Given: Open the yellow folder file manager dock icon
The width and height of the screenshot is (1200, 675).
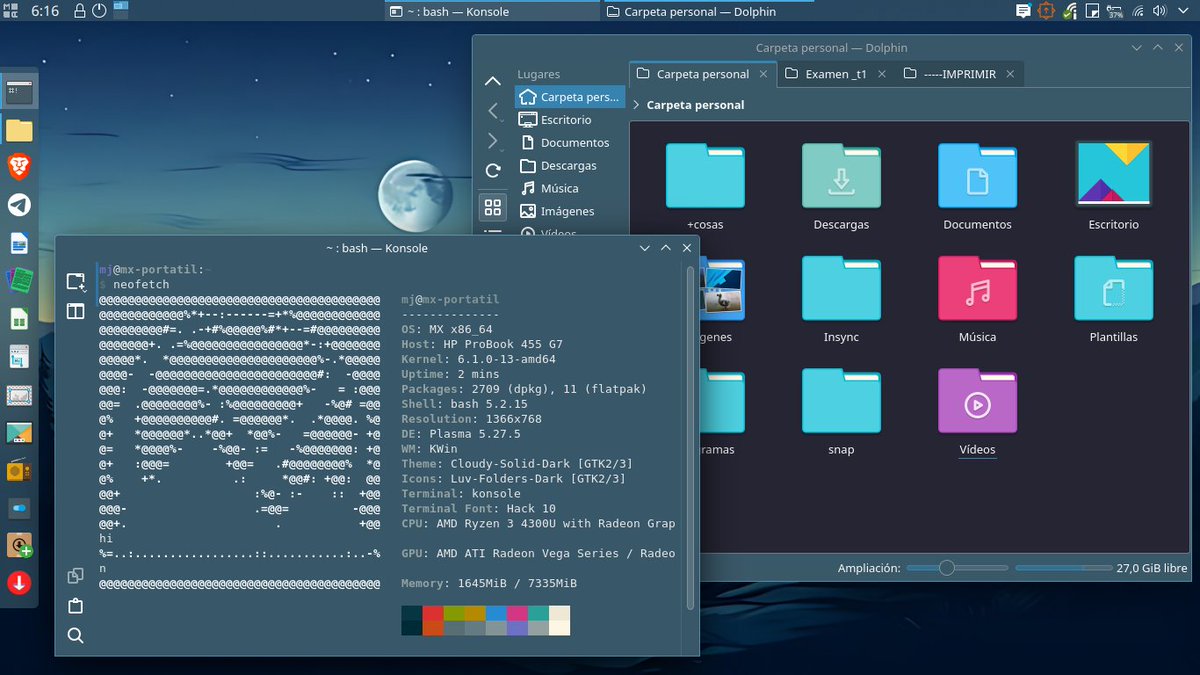Looking at the screenshot, I should click(x=19, y=130).
